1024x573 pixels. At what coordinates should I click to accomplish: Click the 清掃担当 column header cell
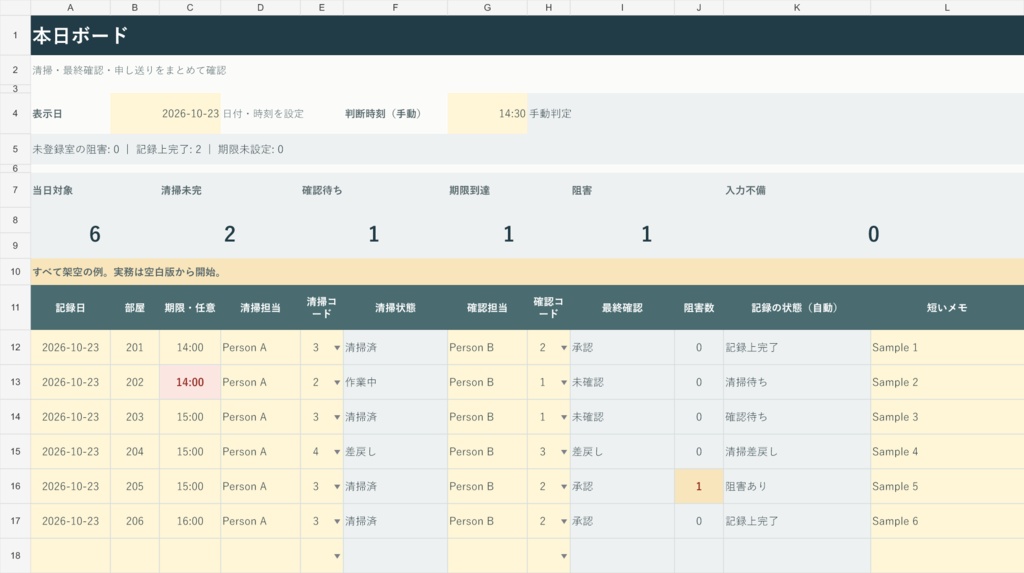(261, 308)
